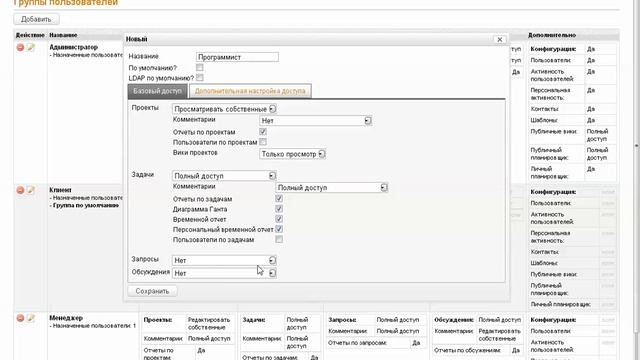Screen dimensions: 640x360
Task: Delete the Администратор group with red icon
Action: pyautogui.click(x=20, y=47)
